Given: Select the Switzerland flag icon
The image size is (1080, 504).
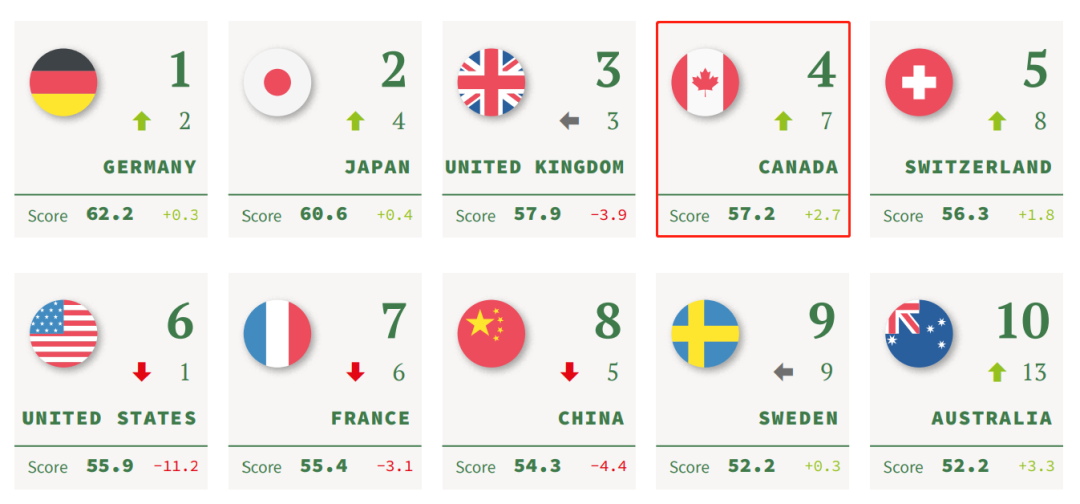Looking at the screenshot, I should 920,82.
